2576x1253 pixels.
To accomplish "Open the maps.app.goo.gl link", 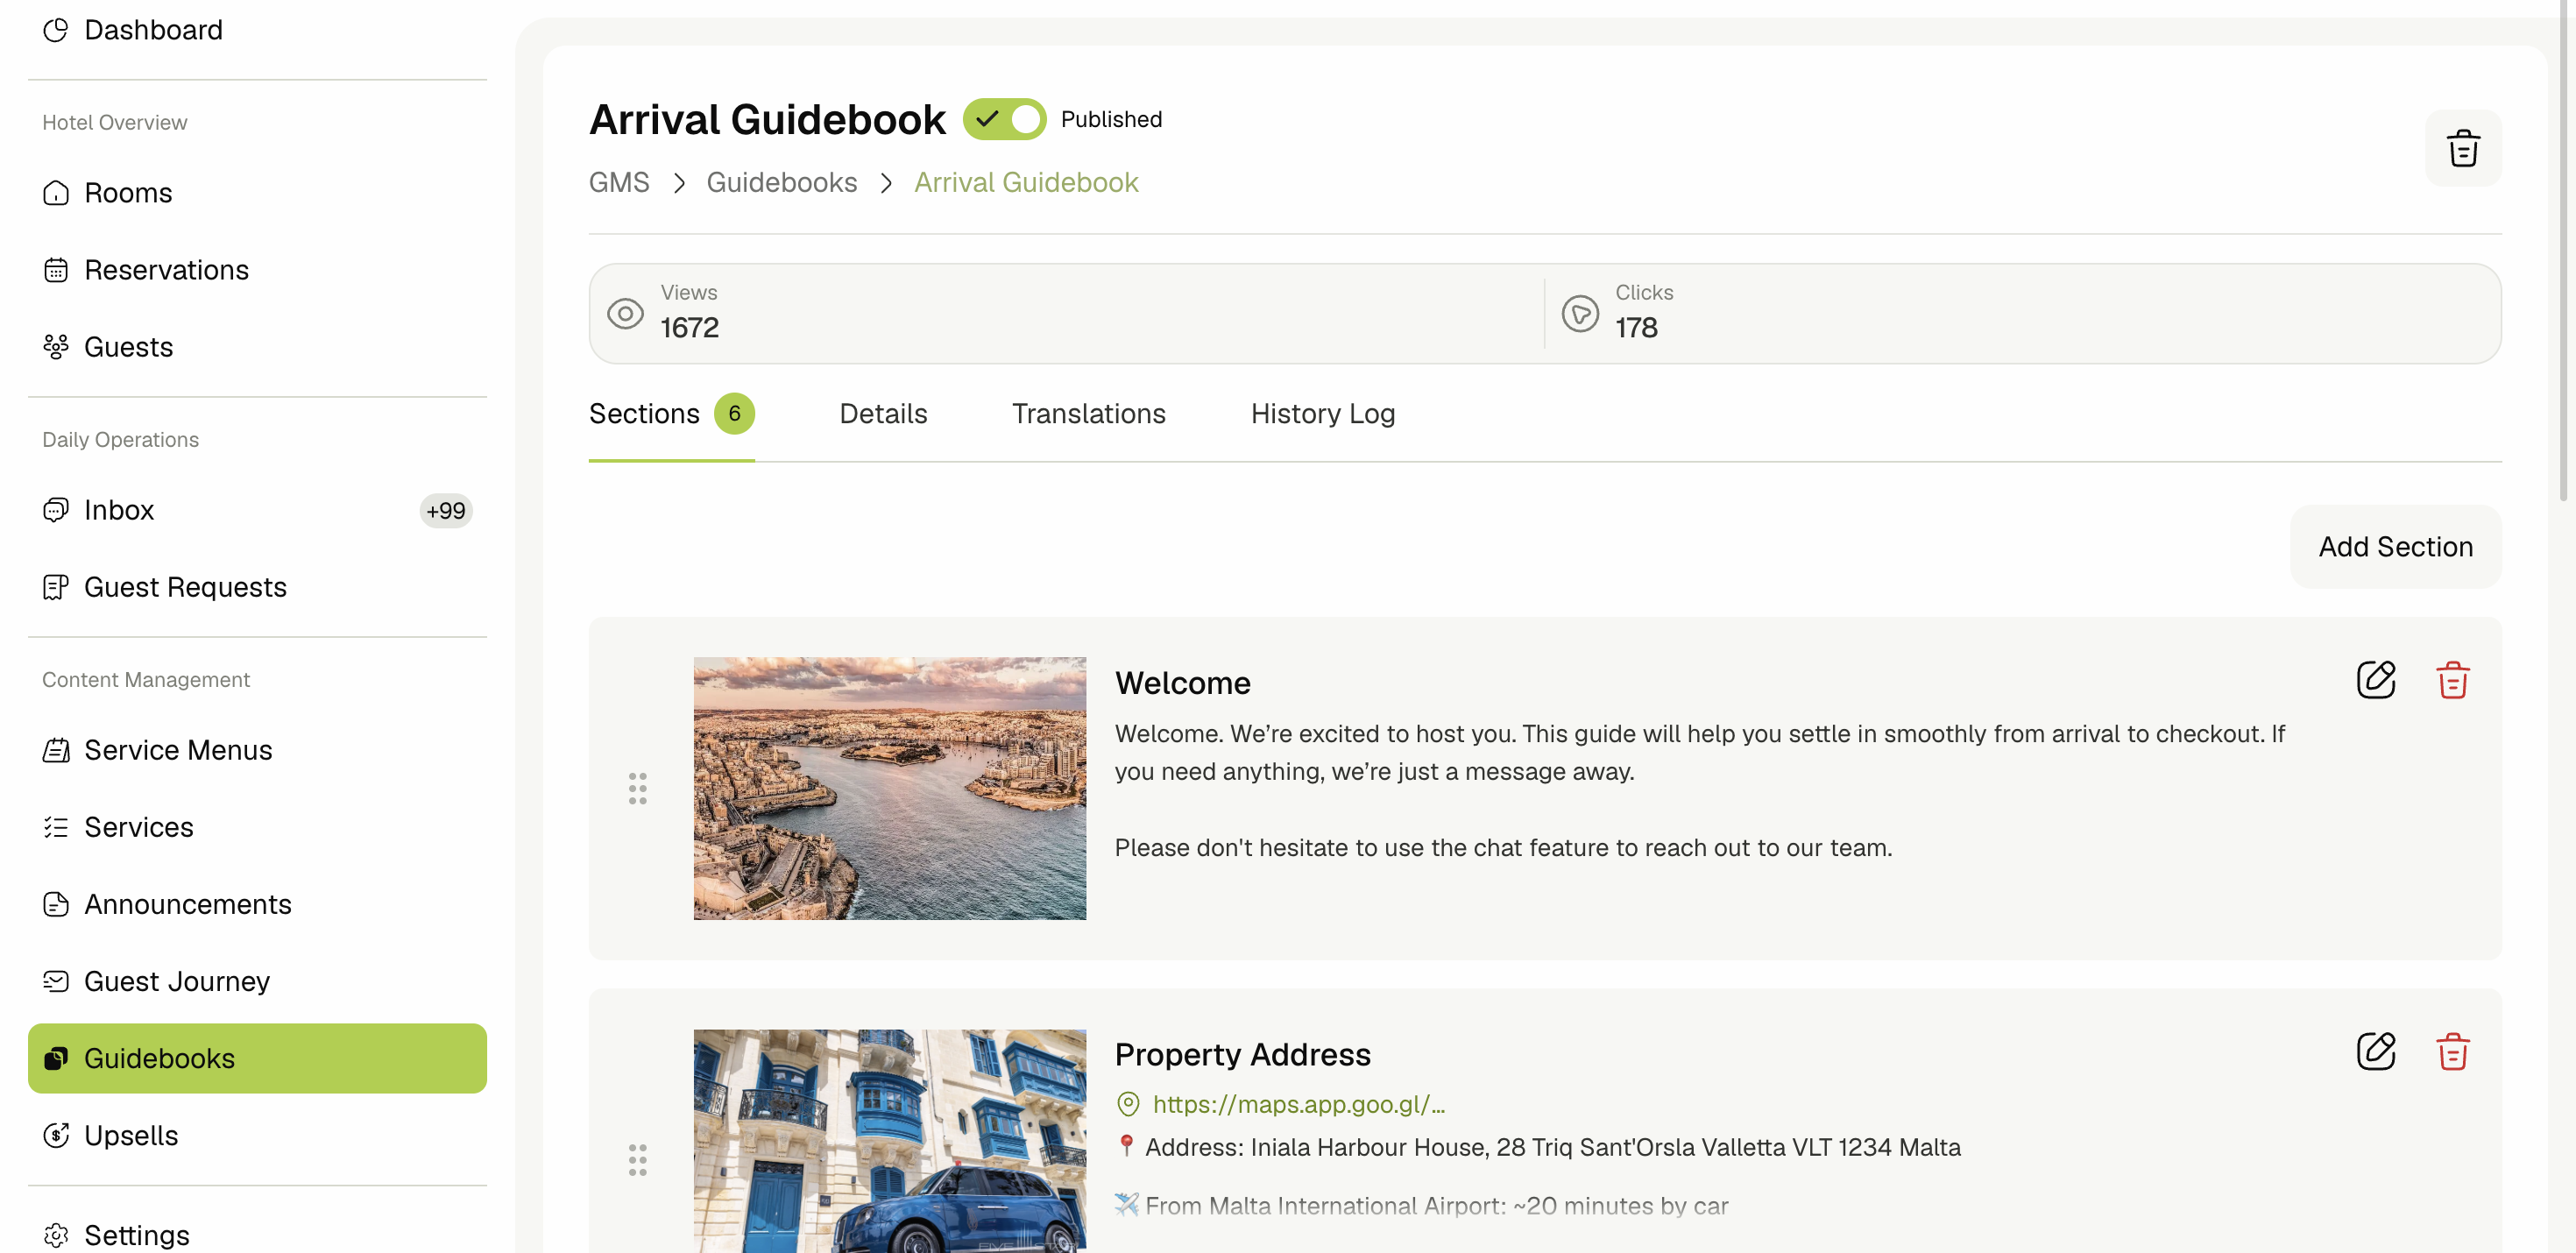I will 1298,1104.
